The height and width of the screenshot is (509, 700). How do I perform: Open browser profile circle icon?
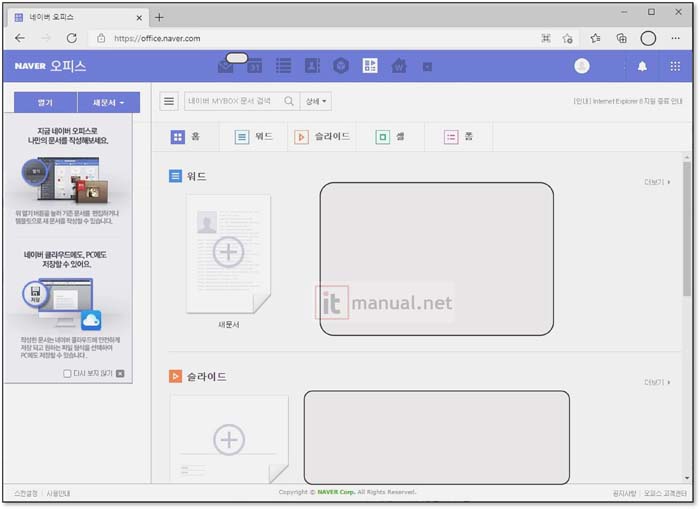coord(648,39)
